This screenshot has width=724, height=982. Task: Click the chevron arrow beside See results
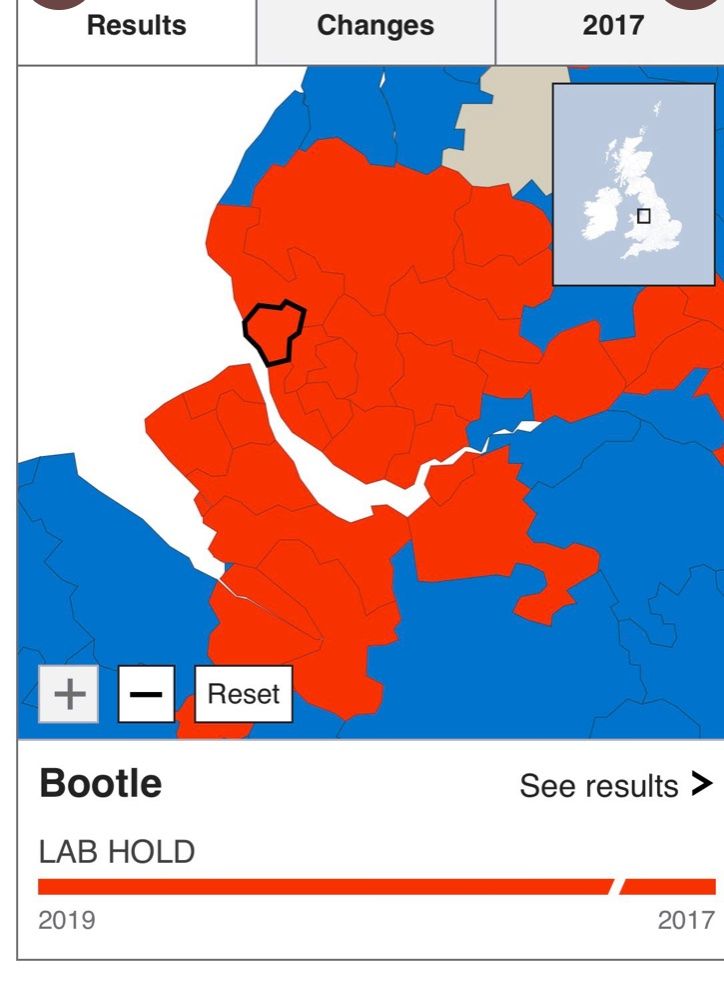pos(702,785)
